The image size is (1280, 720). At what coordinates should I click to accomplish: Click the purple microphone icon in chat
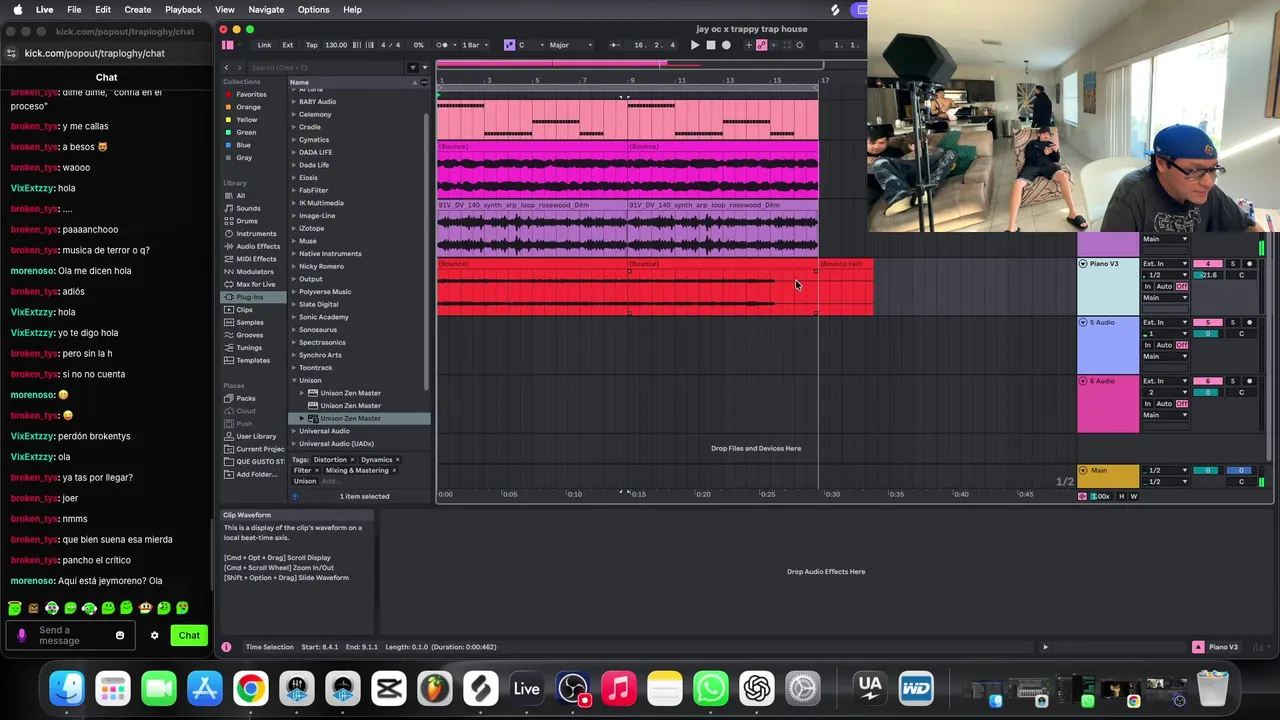(x=21, y=635)
